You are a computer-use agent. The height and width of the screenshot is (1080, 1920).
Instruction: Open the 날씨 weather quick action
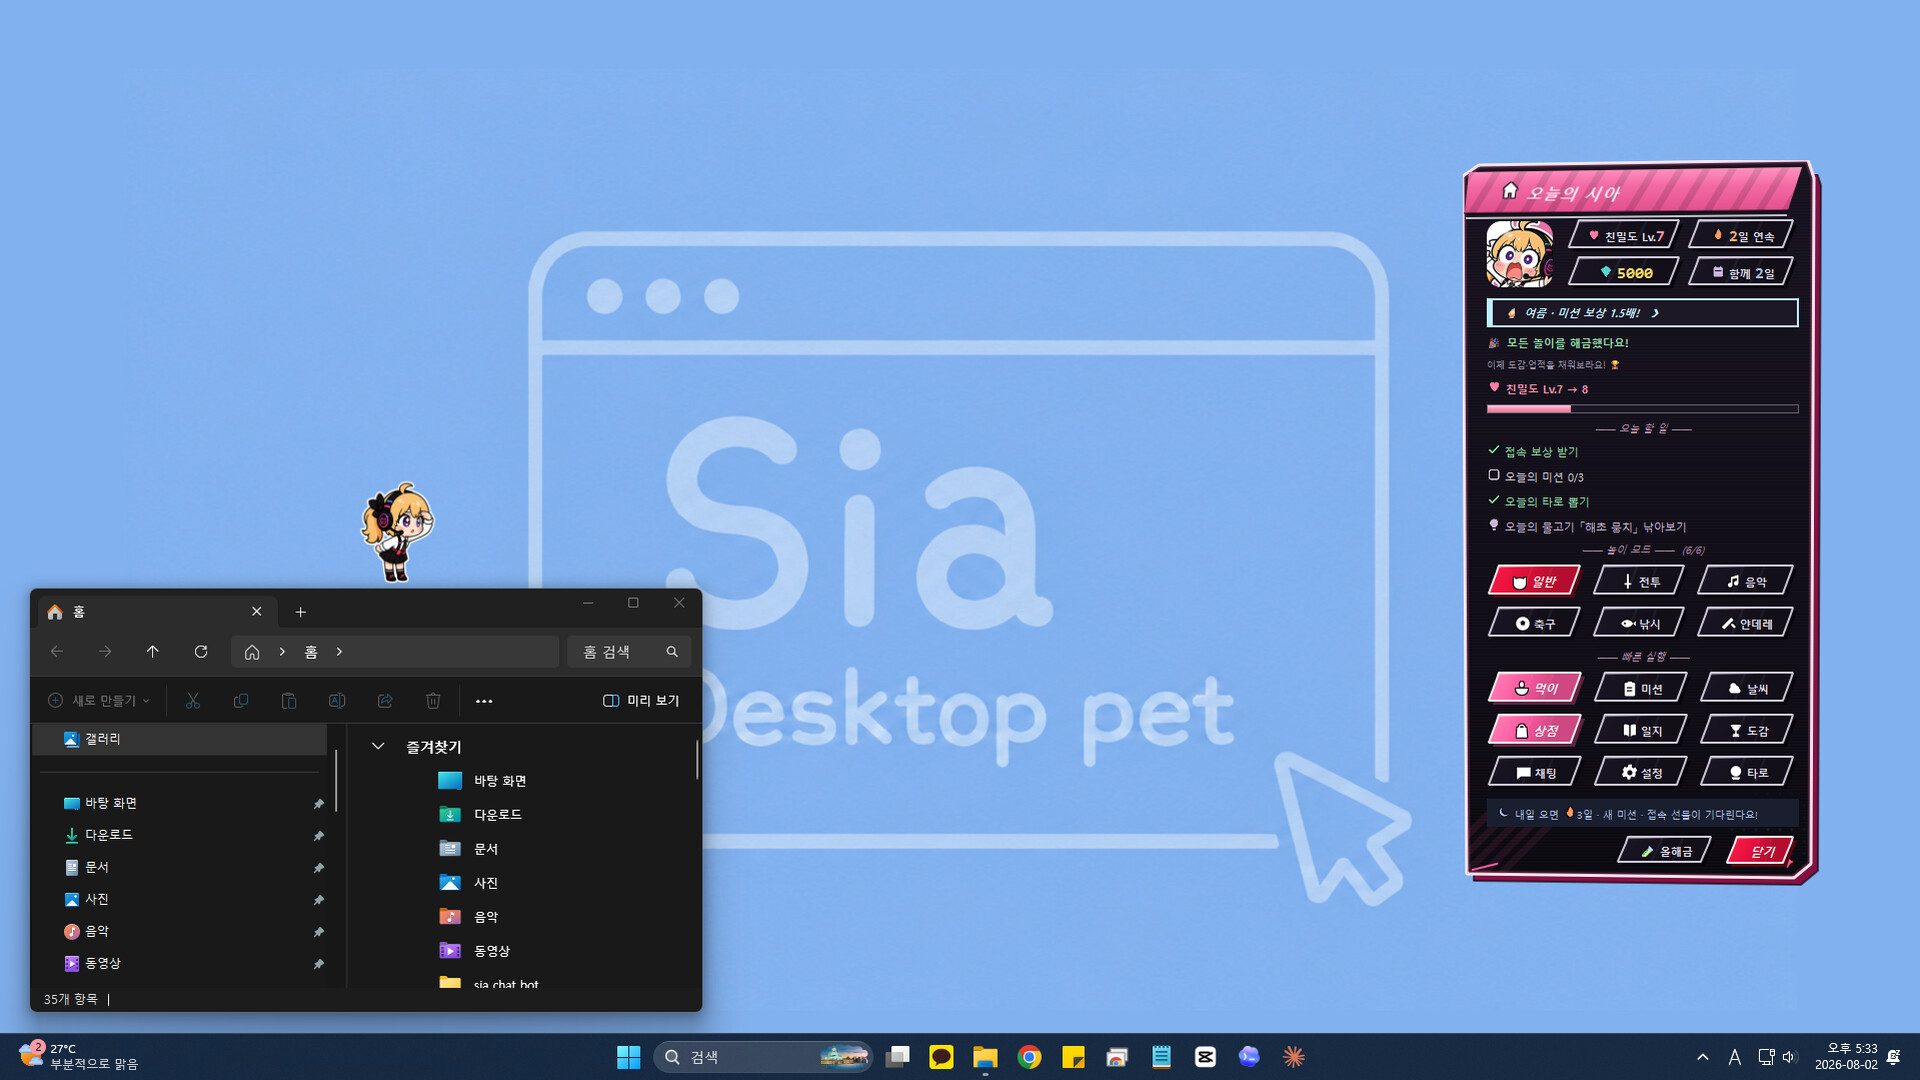coord(1747,688)
